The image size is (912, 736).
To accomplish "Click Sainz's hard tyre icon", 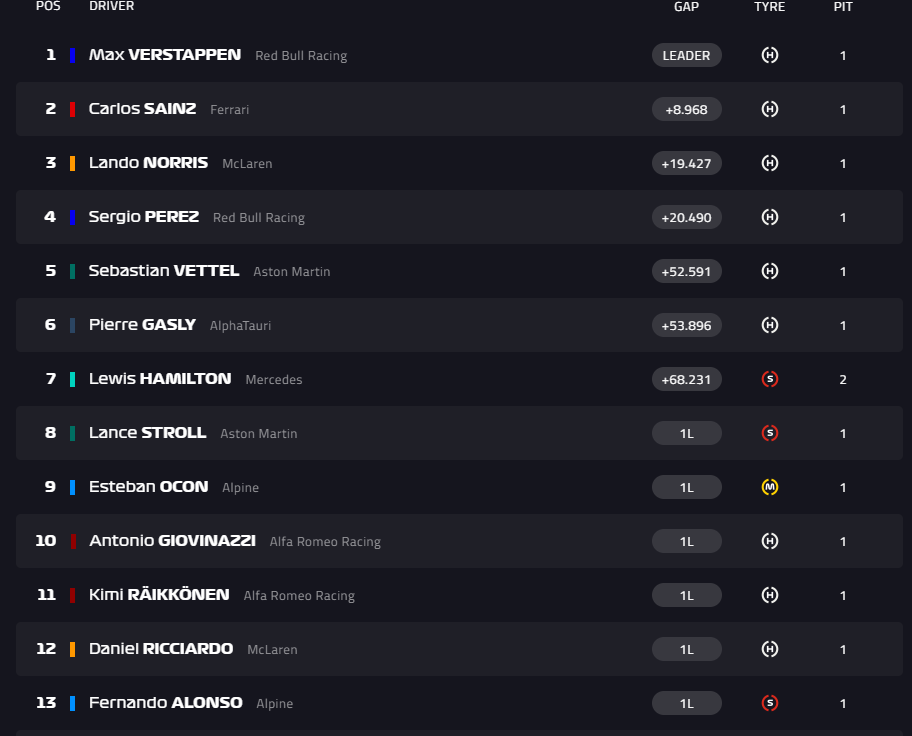I will (770, 109).
